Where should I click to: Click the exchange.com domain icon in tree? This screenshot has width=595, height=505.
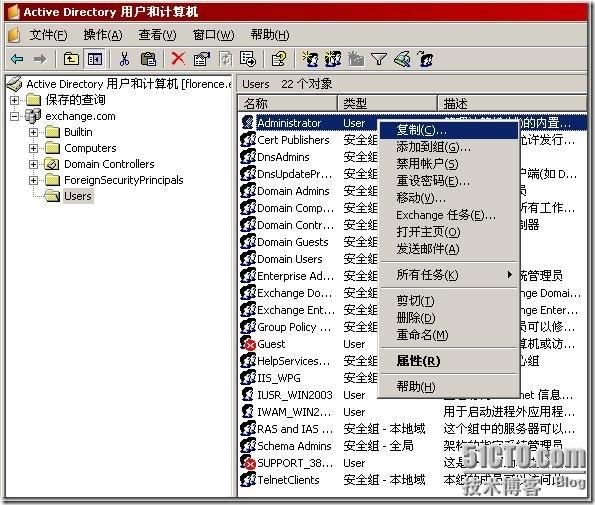pyautogui.click(x=33, y=116)
